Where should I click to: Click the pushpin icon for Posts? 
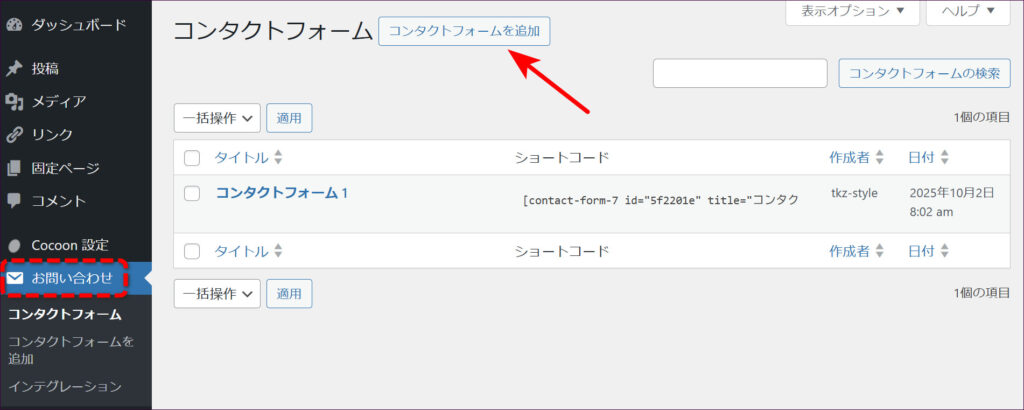coord(14,69)
